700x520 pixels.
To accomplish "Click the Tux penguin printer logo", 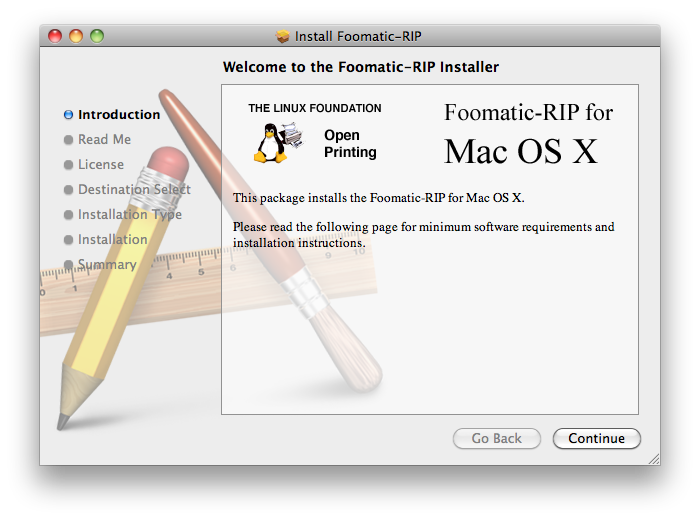I will (279, 142).
